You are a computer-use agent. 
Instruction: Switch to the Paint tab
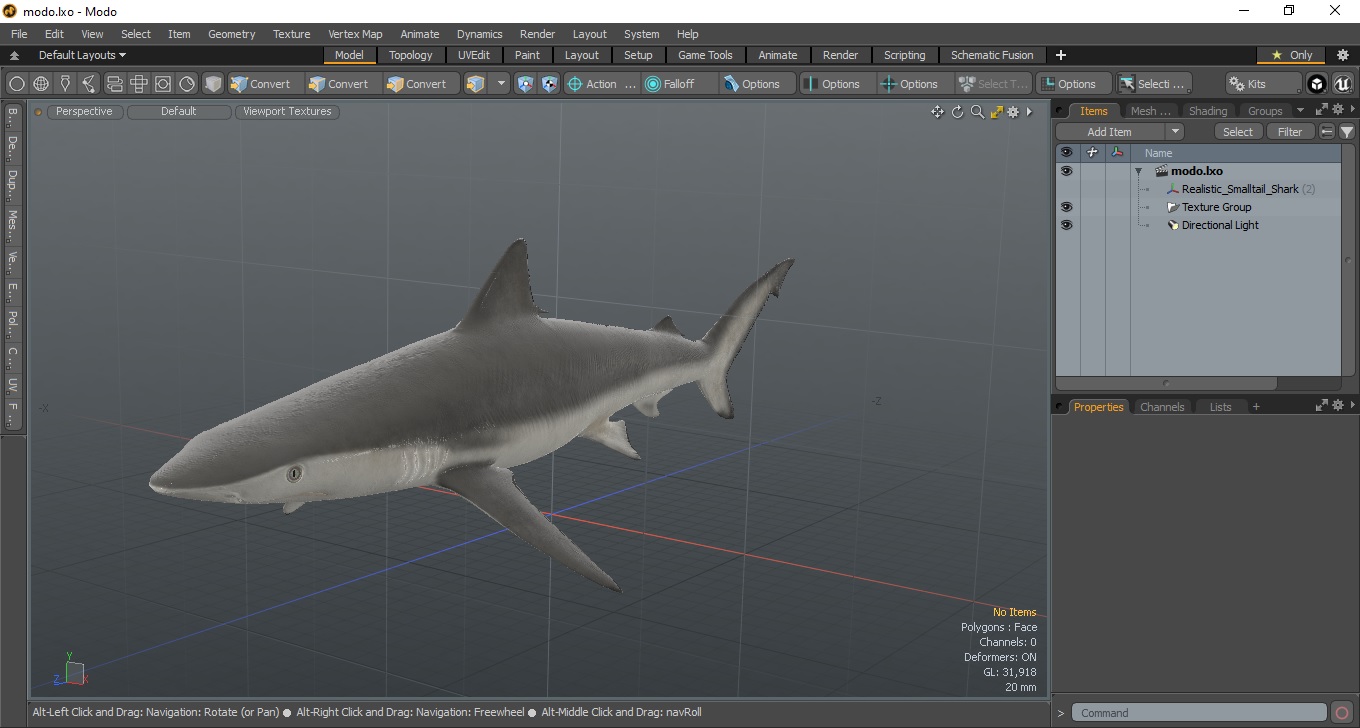tap(527, 55)
